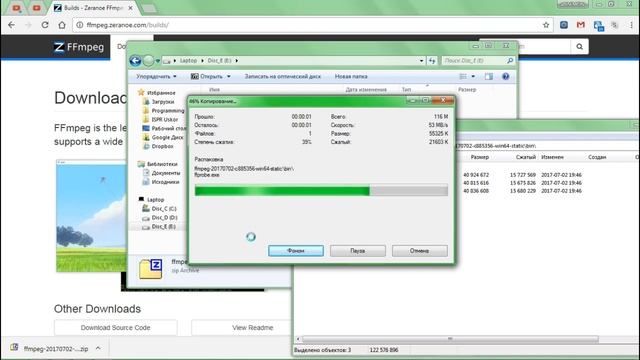Click the Отмена button
640x360 pixels.
(420, 251)
